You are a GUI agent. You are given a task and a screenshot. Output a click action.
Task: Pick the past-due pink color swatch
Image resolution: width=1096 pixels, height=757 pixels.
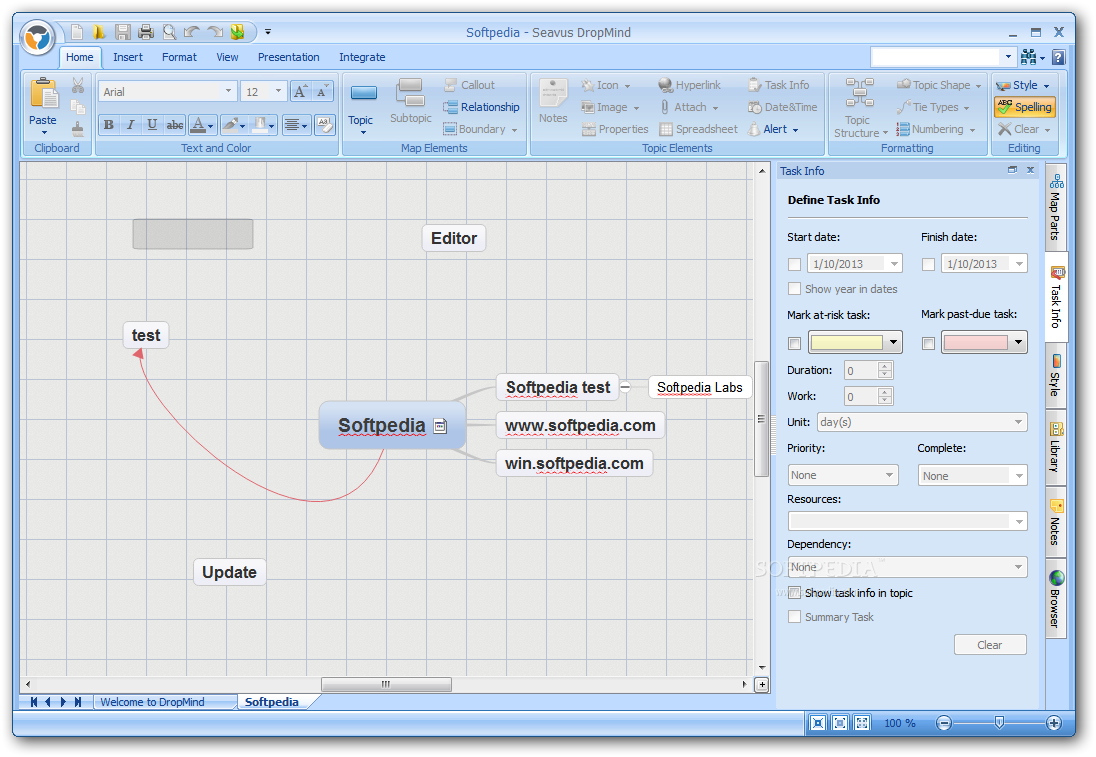click(x=975, y=343)
